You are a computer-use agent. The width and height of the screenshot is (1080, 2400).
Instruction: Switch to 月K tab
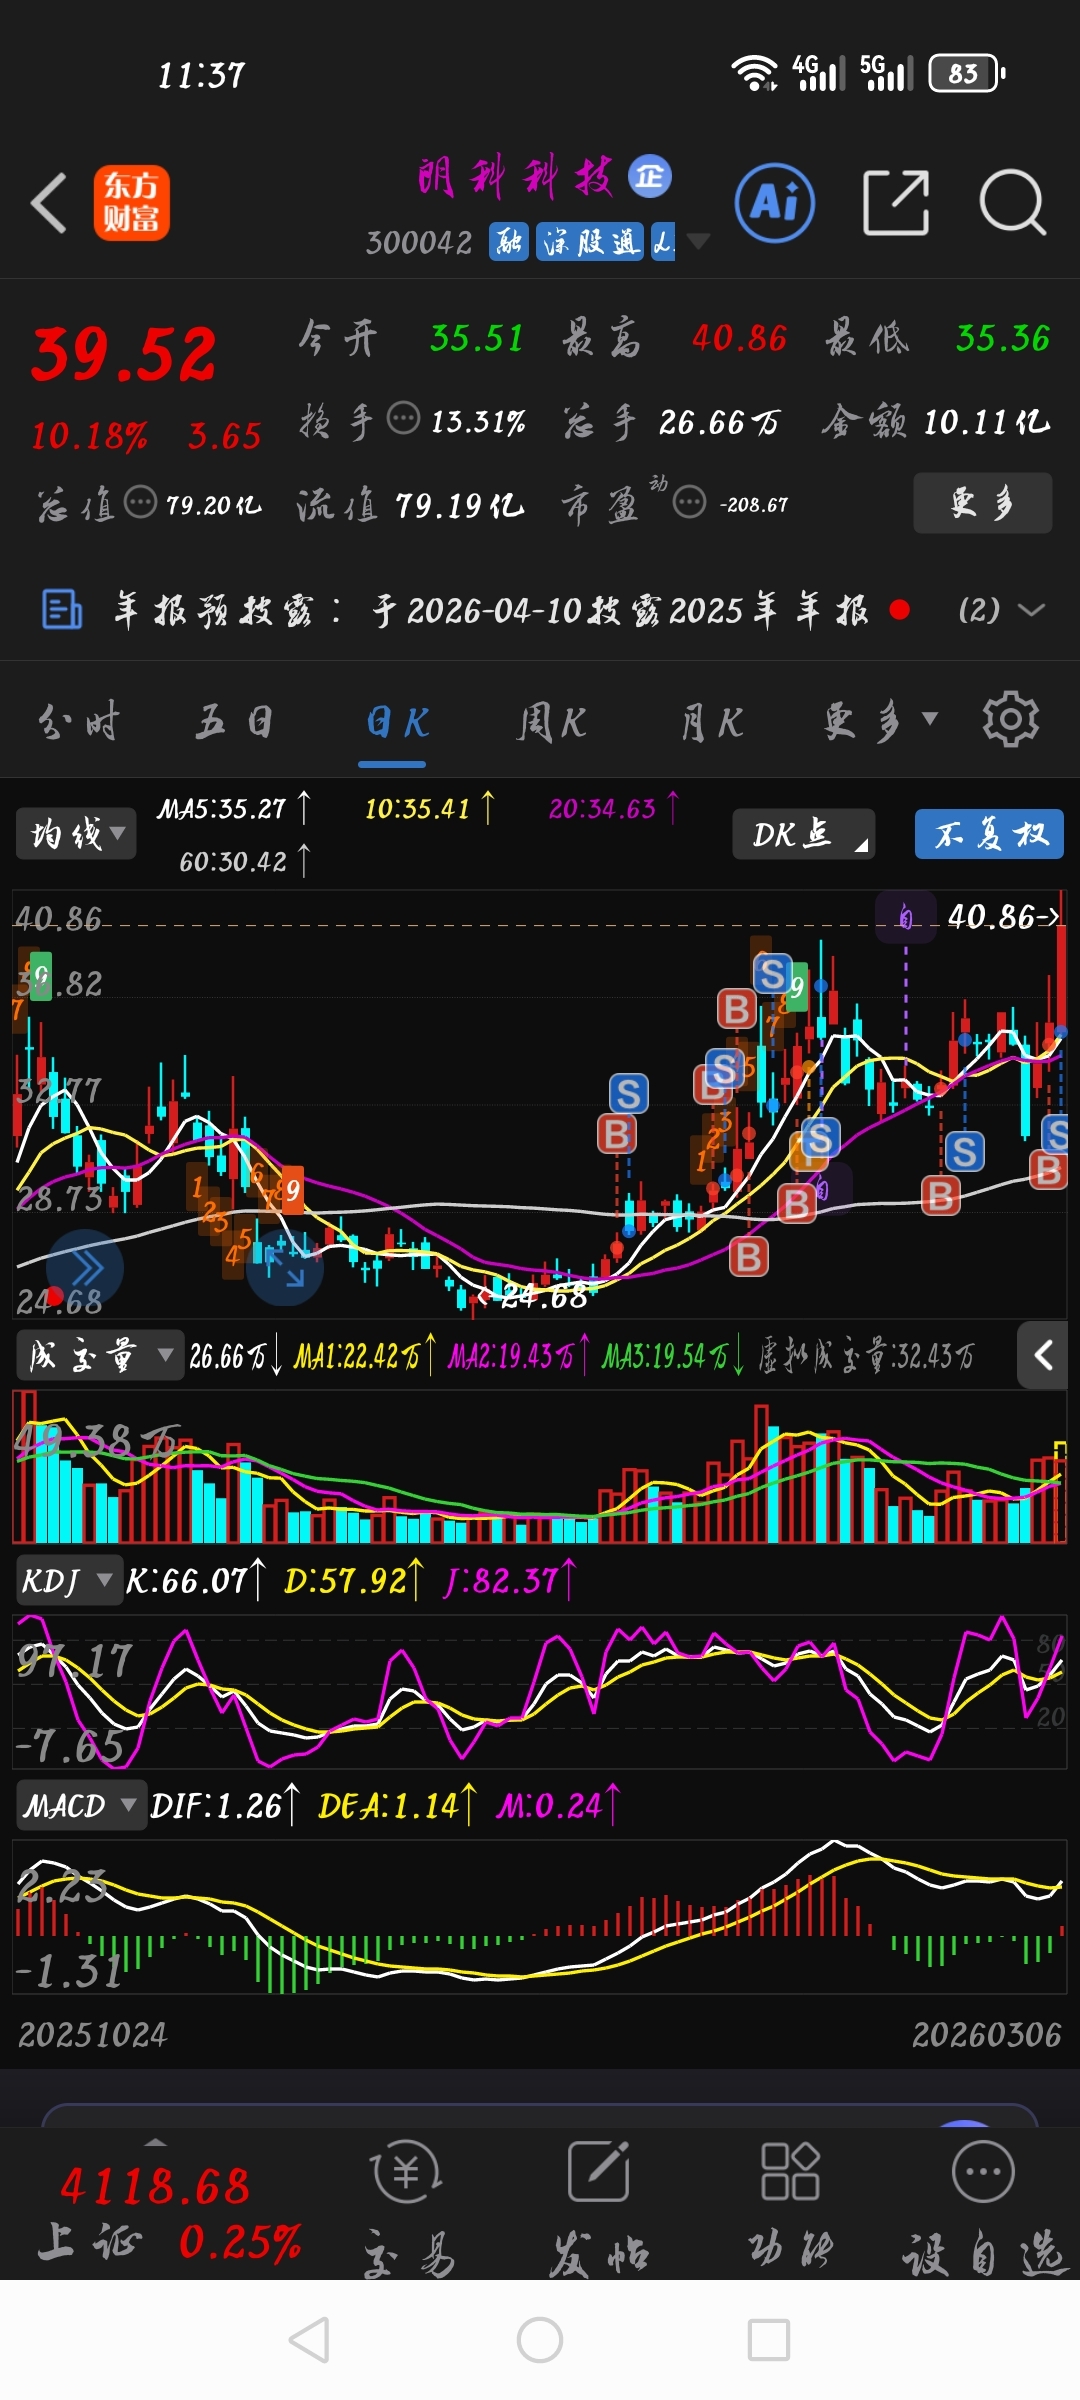712,720
